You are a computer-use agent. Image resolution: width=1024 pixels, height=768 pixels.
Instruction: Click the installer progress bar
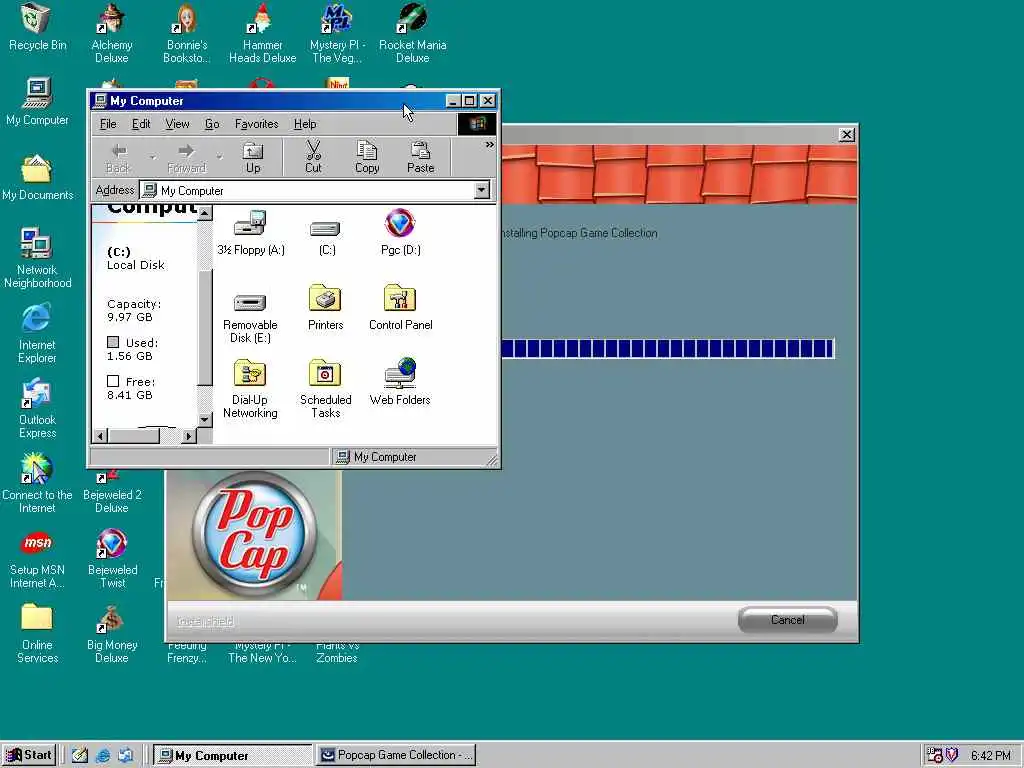pyautogui.click(x=667, y=348)
